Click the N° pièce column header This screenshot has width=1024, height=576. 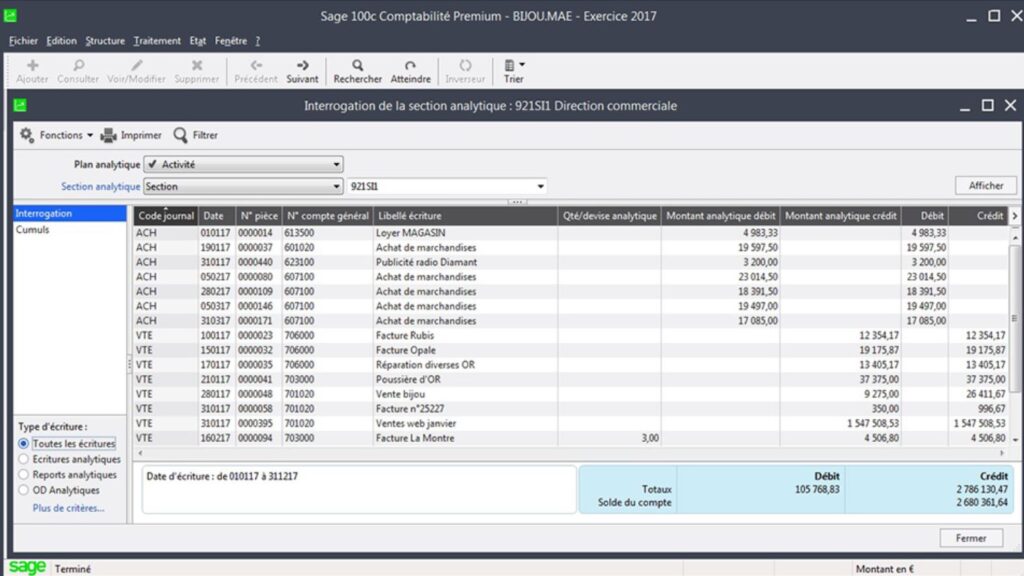259,216
